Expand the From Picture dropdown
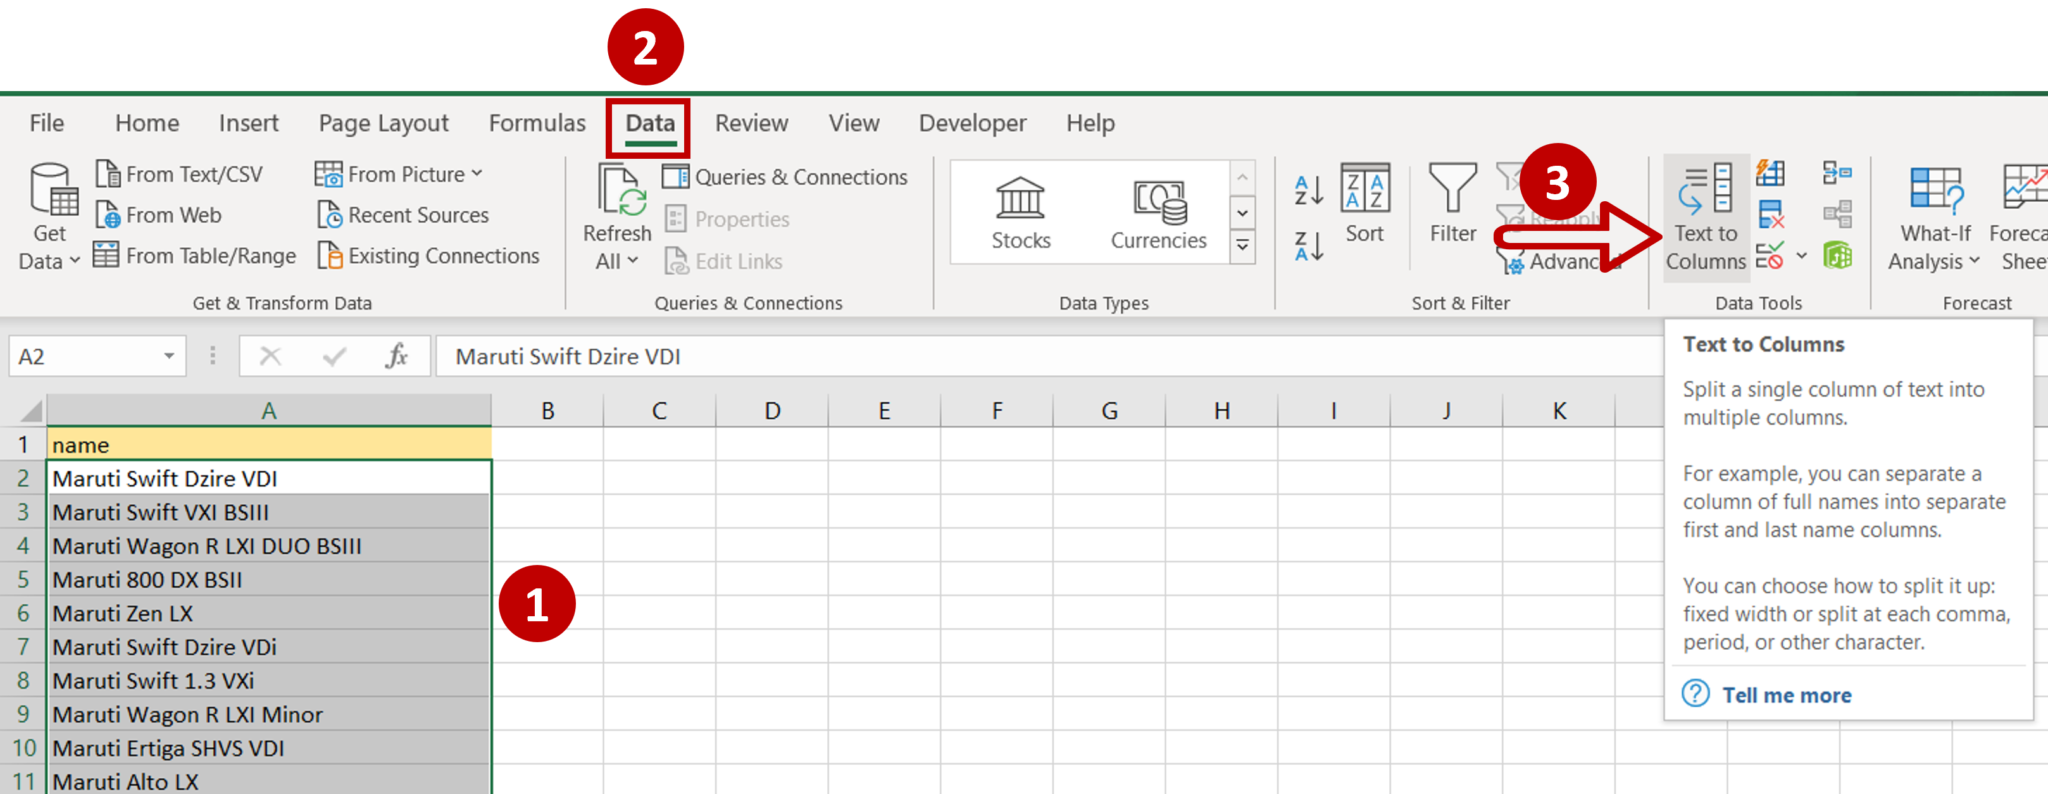This screenshot has height=794, width=2048. (477, 174)
